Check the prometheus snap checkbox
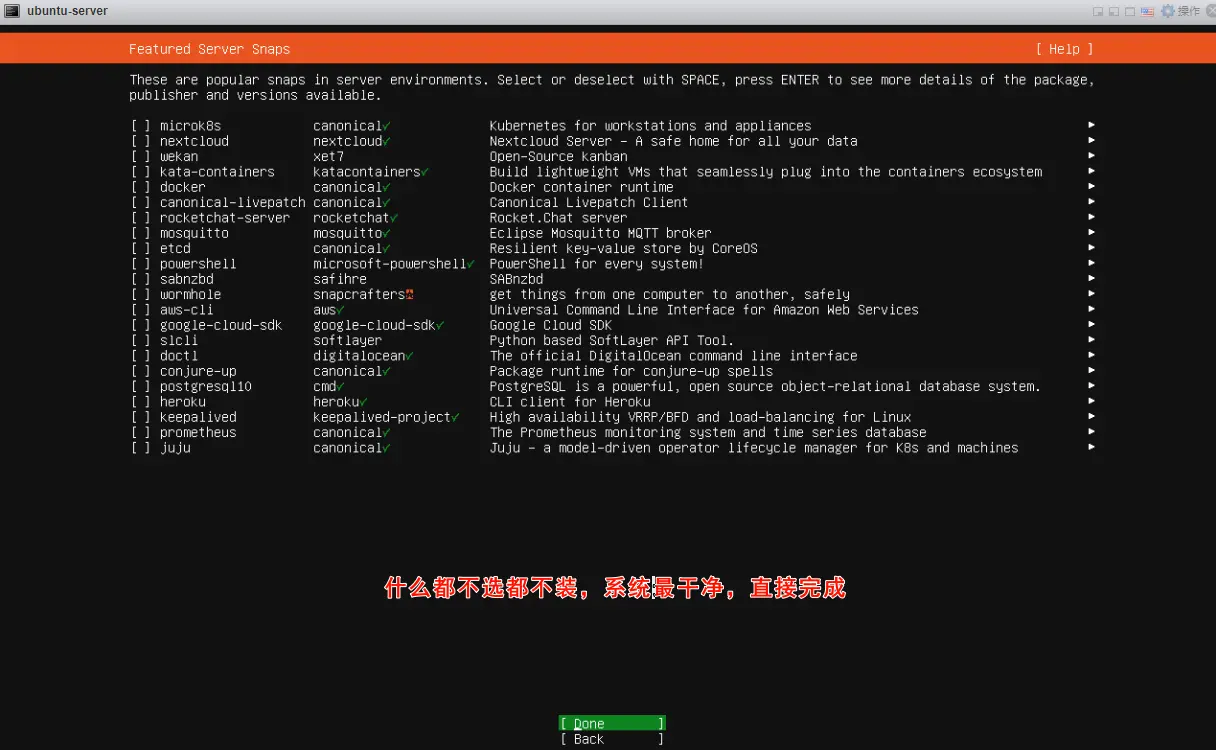Screen dimensions: 1216x750 [x=141, y=433]
